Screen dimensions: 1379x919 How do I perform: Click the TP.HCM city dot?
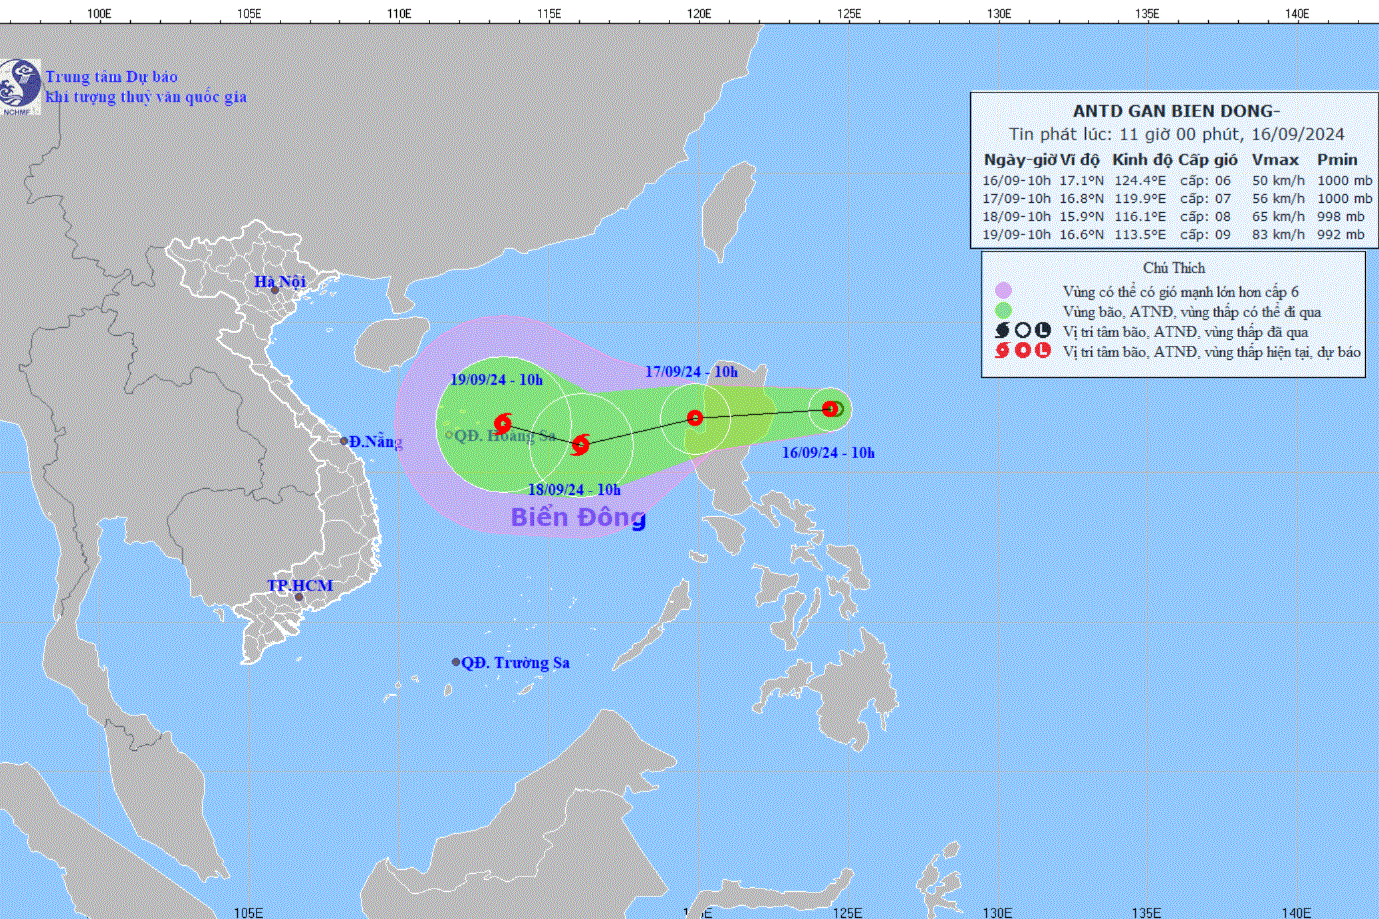coord(298,597)
